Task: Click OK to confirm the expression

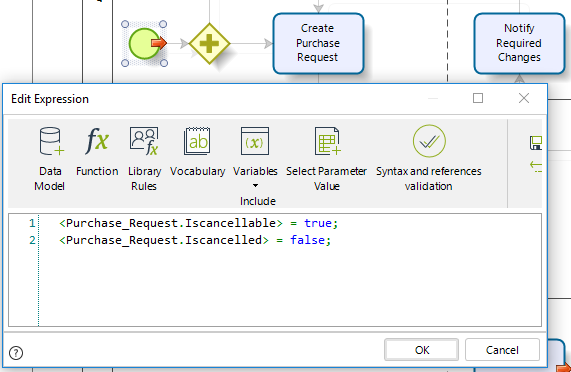Action: coord(421,350)
